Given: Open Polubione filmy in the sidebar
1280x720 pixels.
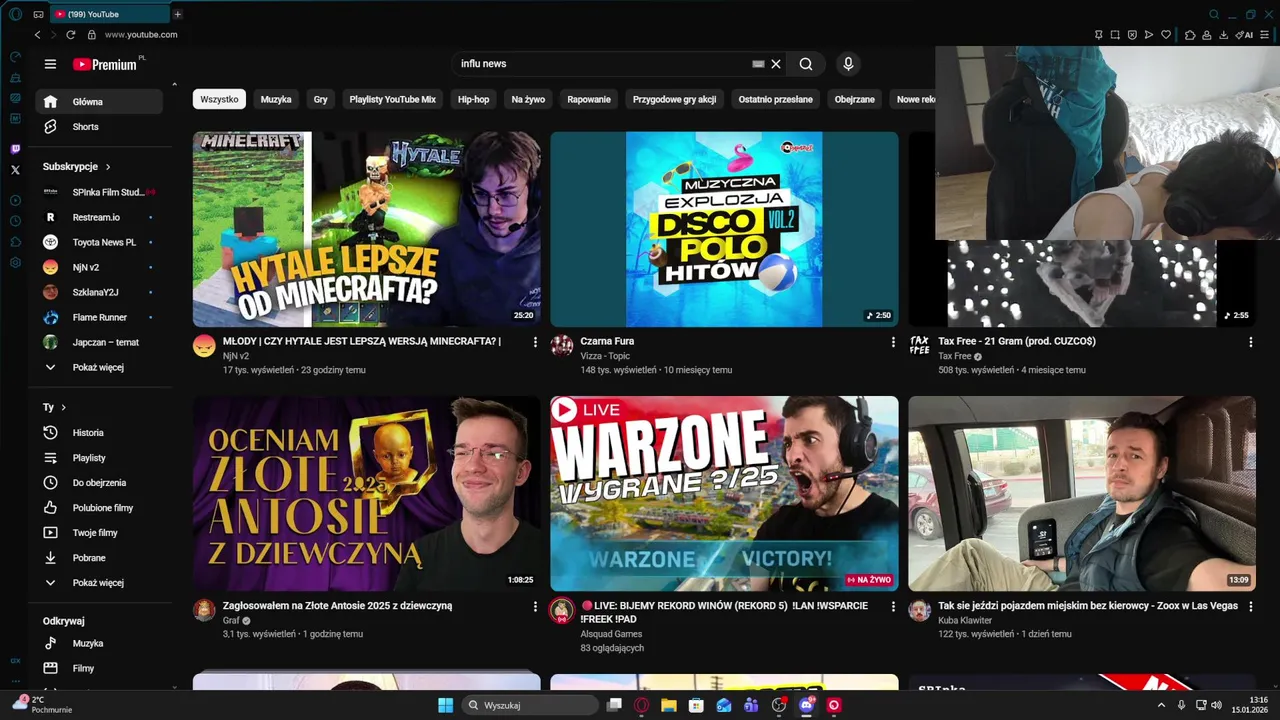Looking at the screenshot, I should coord(98,508).
